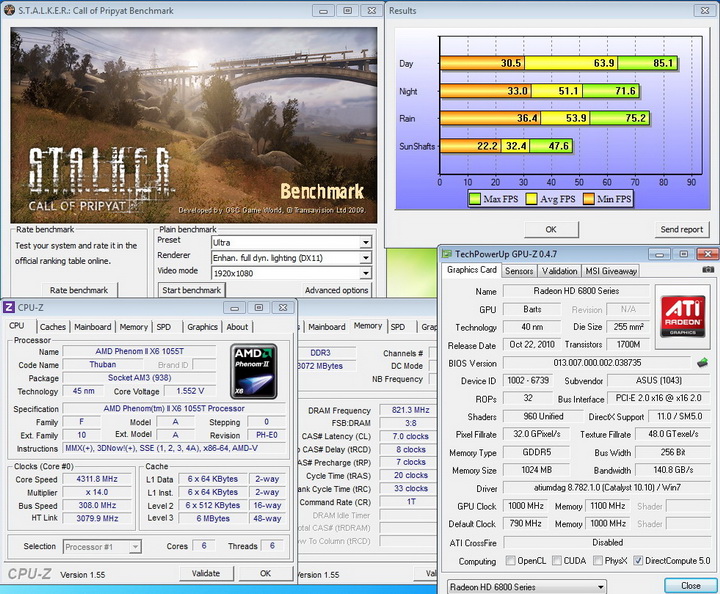
Task: Click the AMD Phenom II logo in CPU-Z
Action: point(253,371)
